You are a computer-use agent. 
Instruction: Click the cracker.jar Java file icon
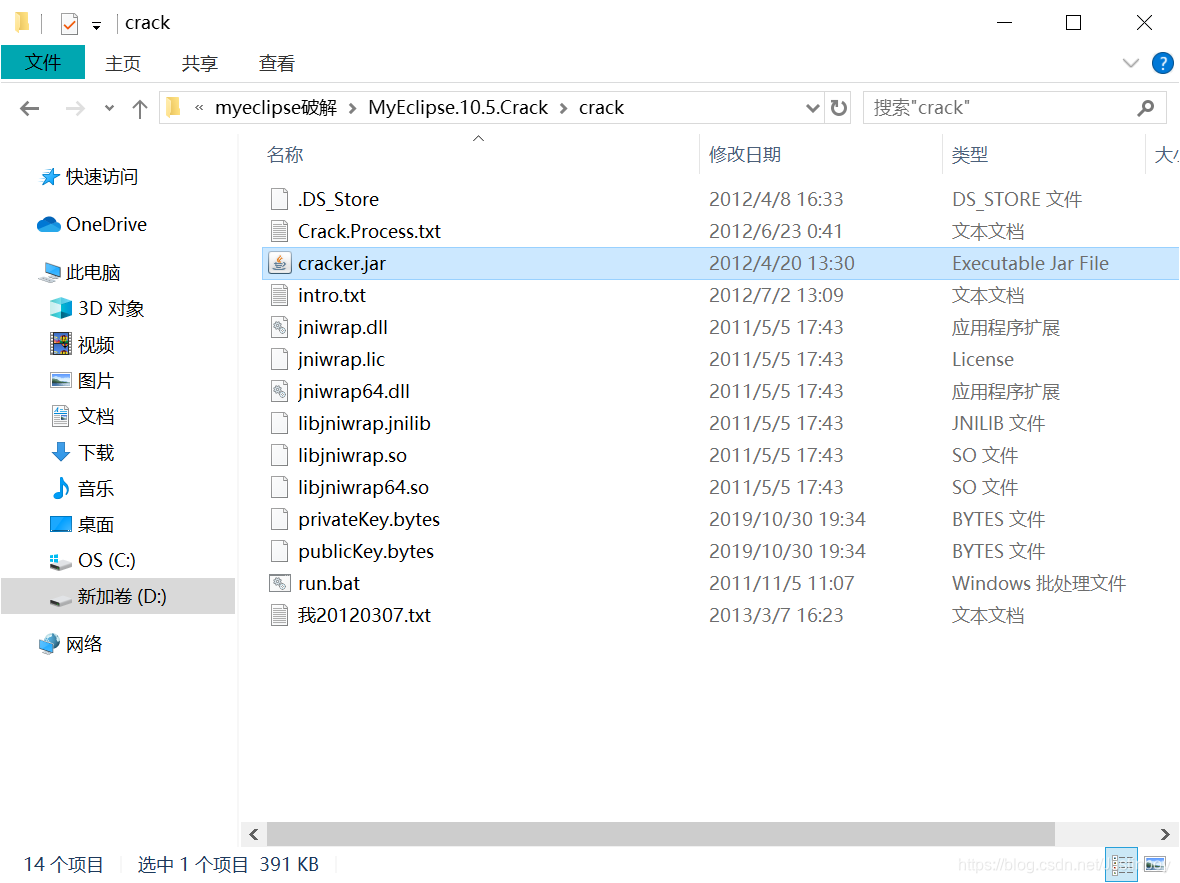279,263
